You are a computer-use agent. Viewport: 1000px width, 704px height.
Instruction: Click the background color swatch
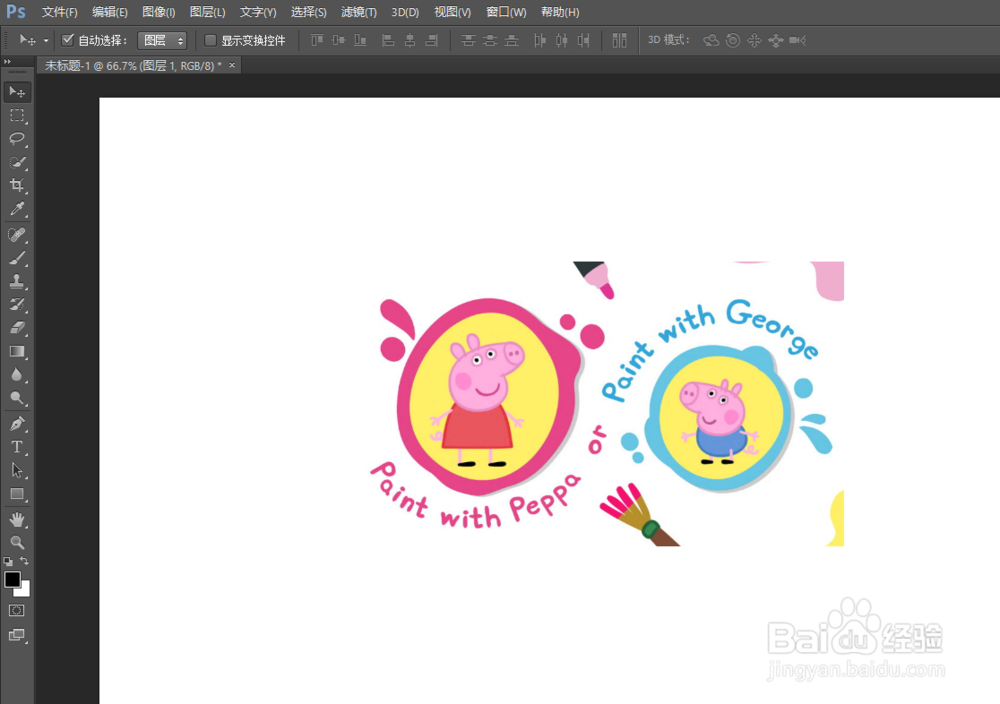(24, 590)
